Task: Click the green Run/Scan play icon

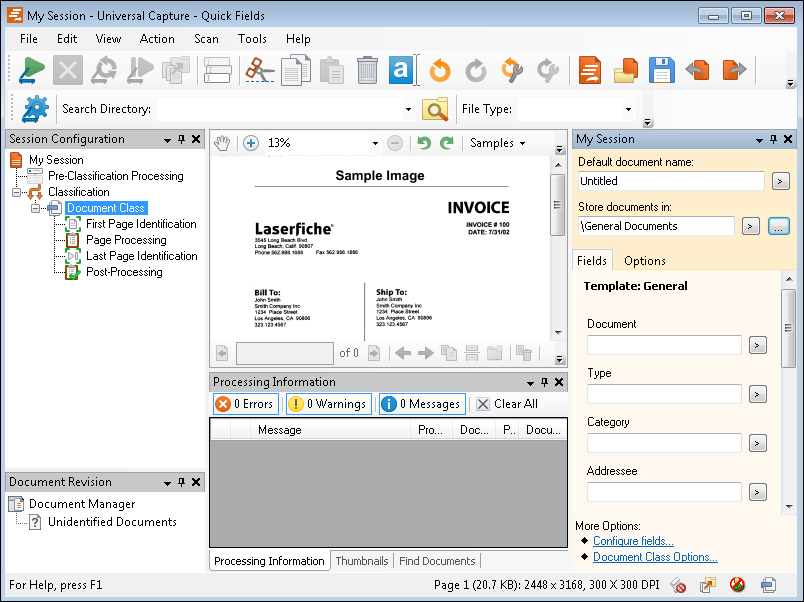Action: (32, 70)
